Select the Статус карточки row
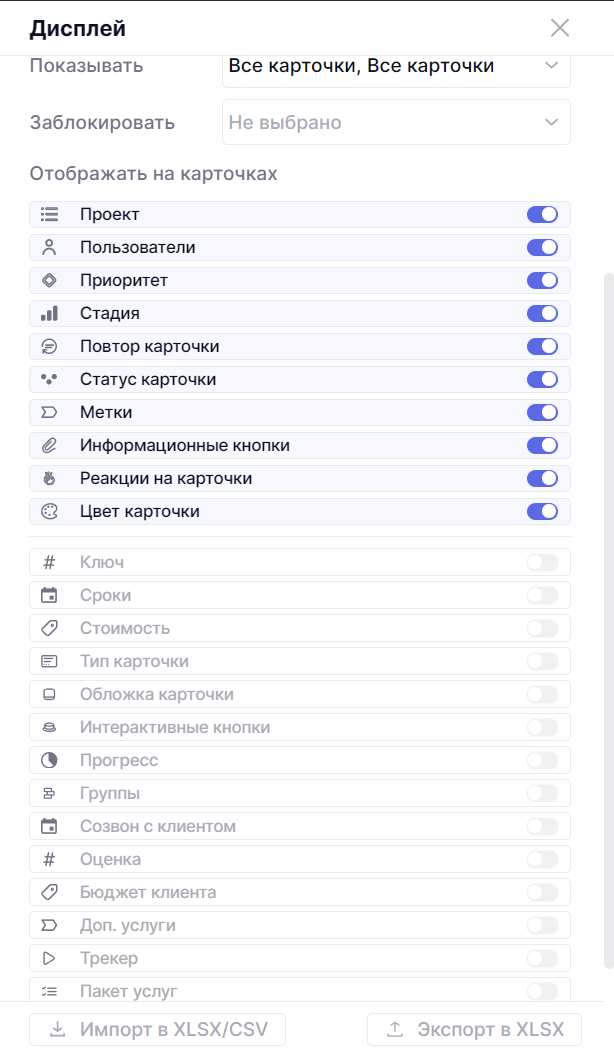614x1056 pixels. click(300, 379)
